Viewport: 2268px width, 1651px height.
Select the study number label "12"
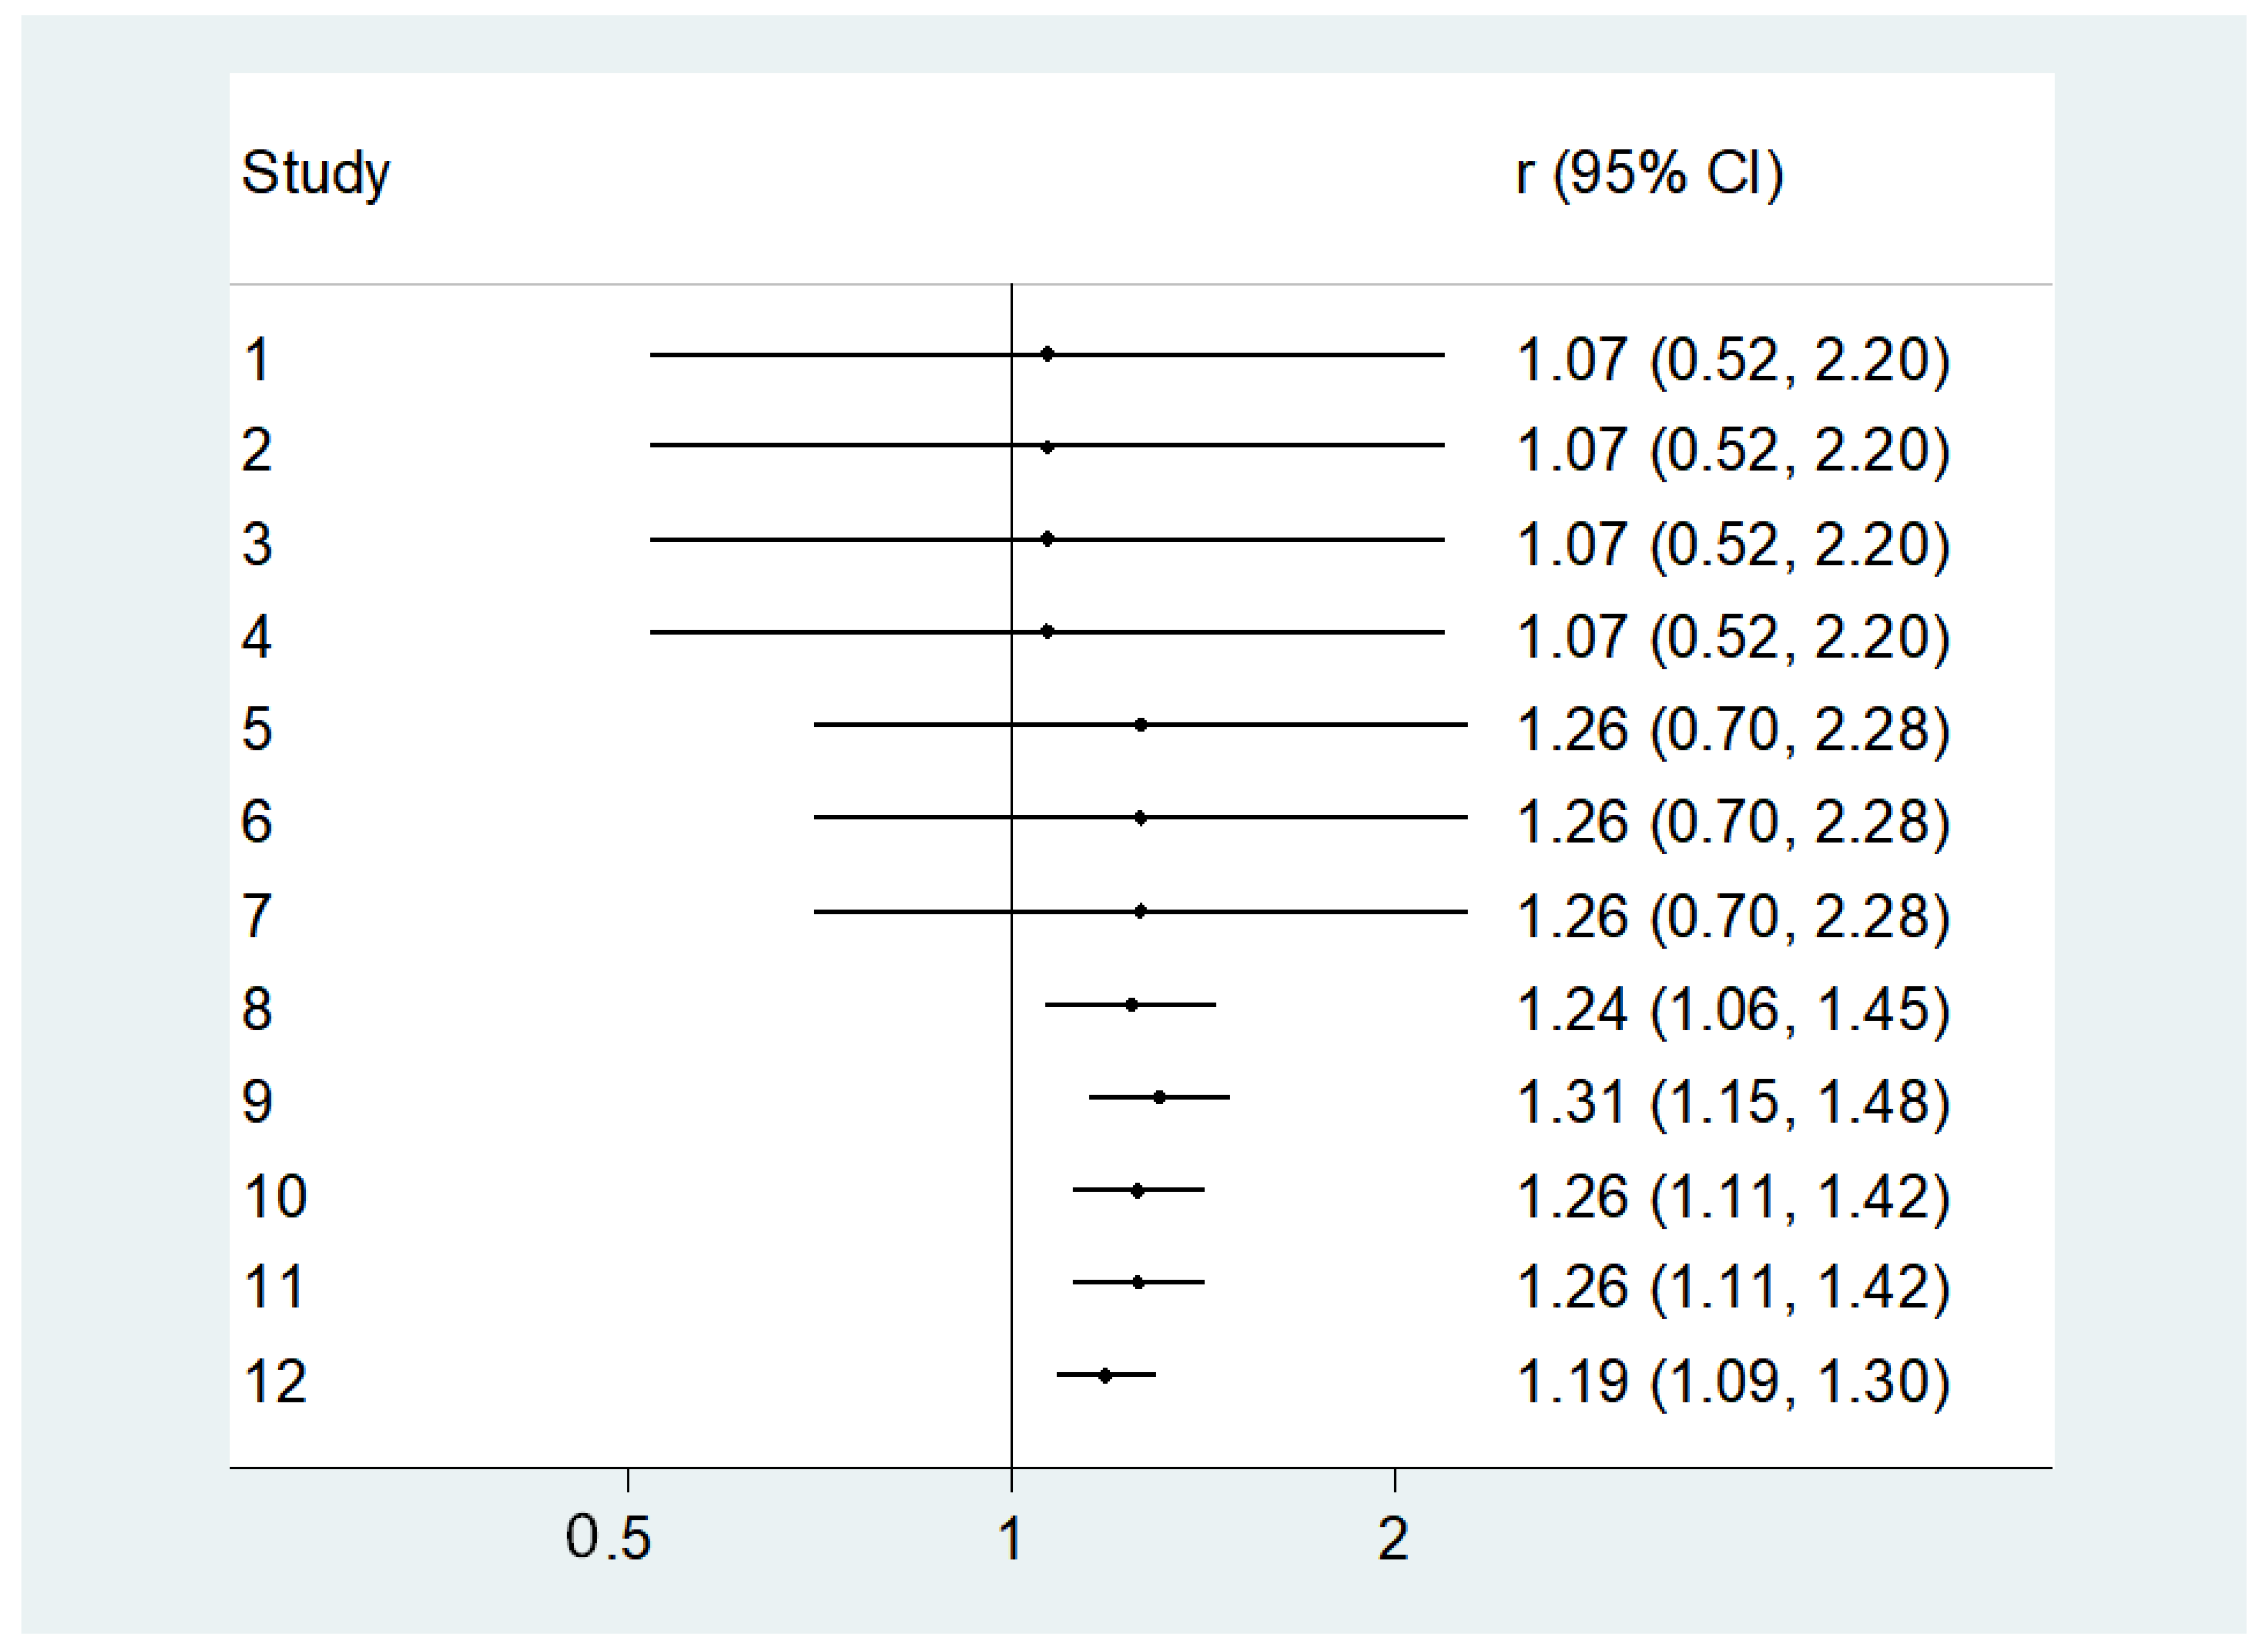(275, 1382)
